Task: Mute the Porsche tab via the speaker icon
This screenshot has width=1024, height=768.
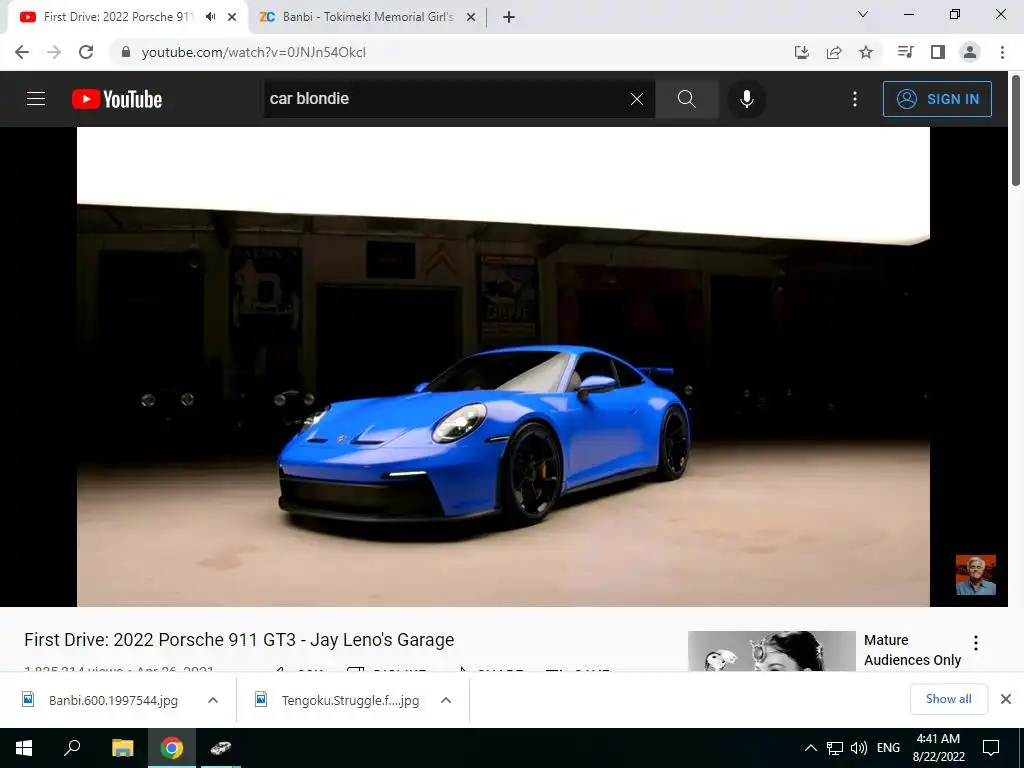Action: (x=210, y=17)
